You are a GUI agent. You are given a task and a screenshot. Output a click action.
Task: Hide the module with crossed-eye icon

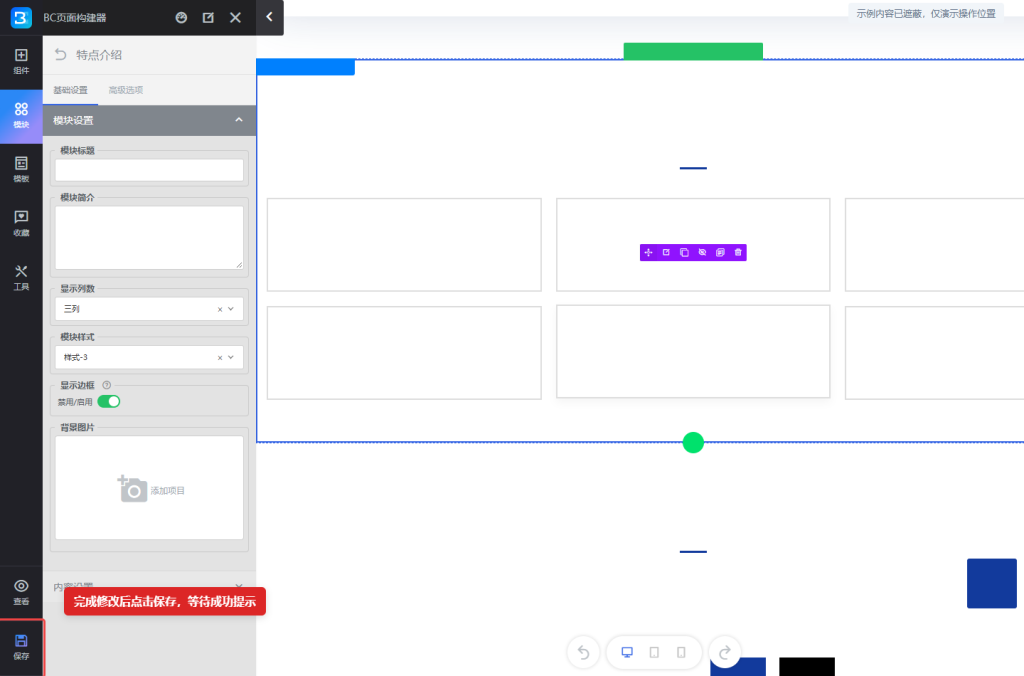pos(702,253)
